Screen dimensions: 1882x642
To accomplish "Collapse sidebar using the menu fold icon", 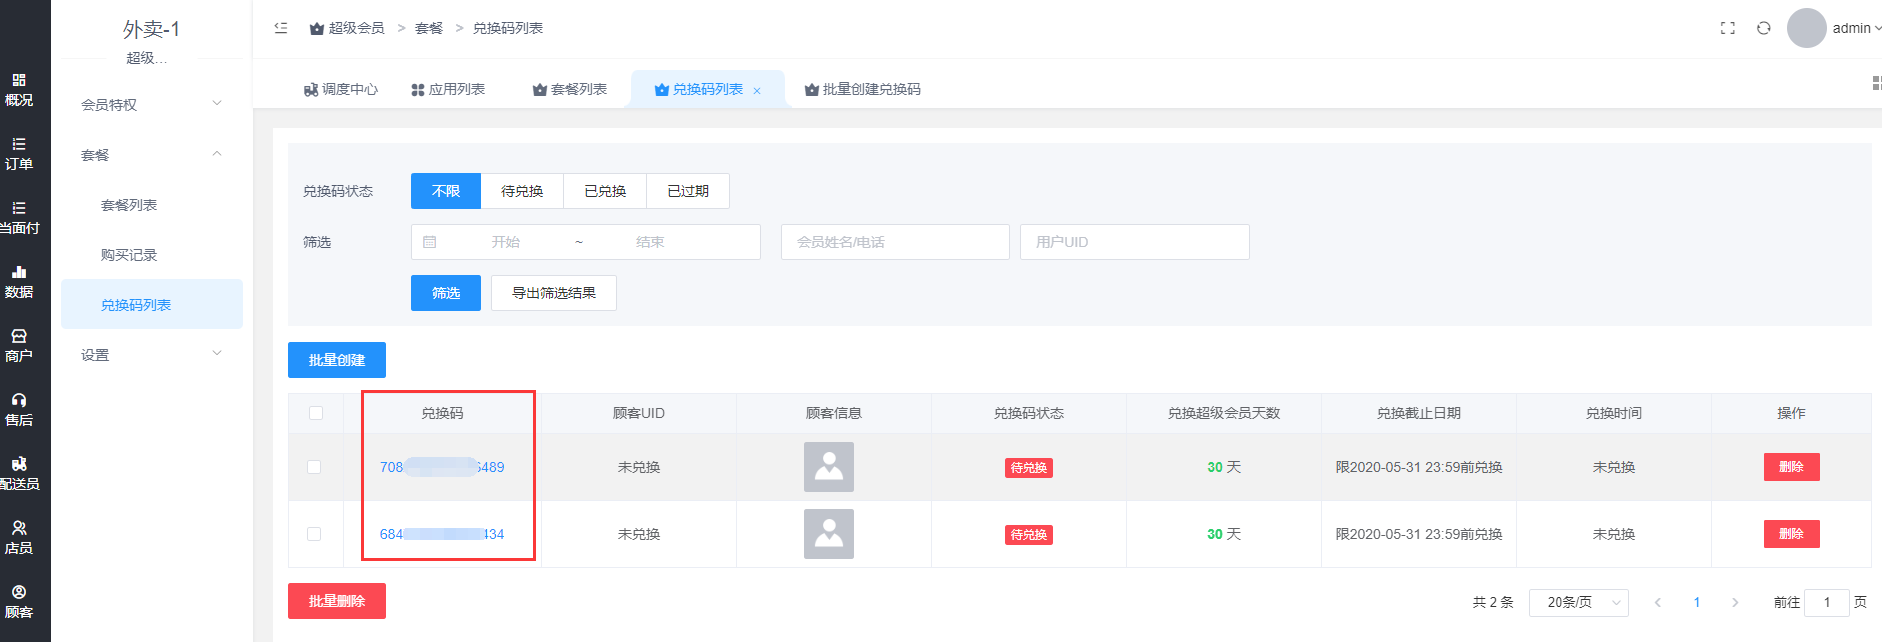I will (x=281, y=28).
